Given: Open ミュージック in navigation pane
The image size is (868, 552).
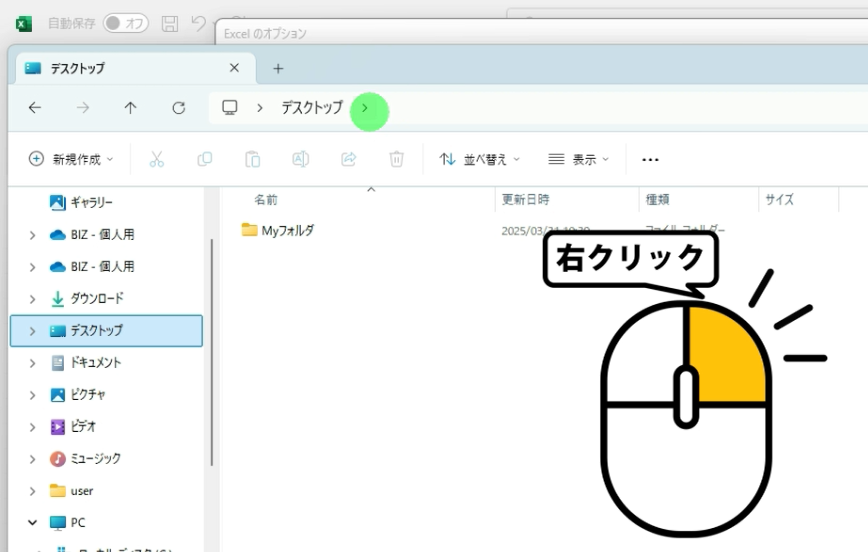Looking at the screenshot, I should (85, 458).
